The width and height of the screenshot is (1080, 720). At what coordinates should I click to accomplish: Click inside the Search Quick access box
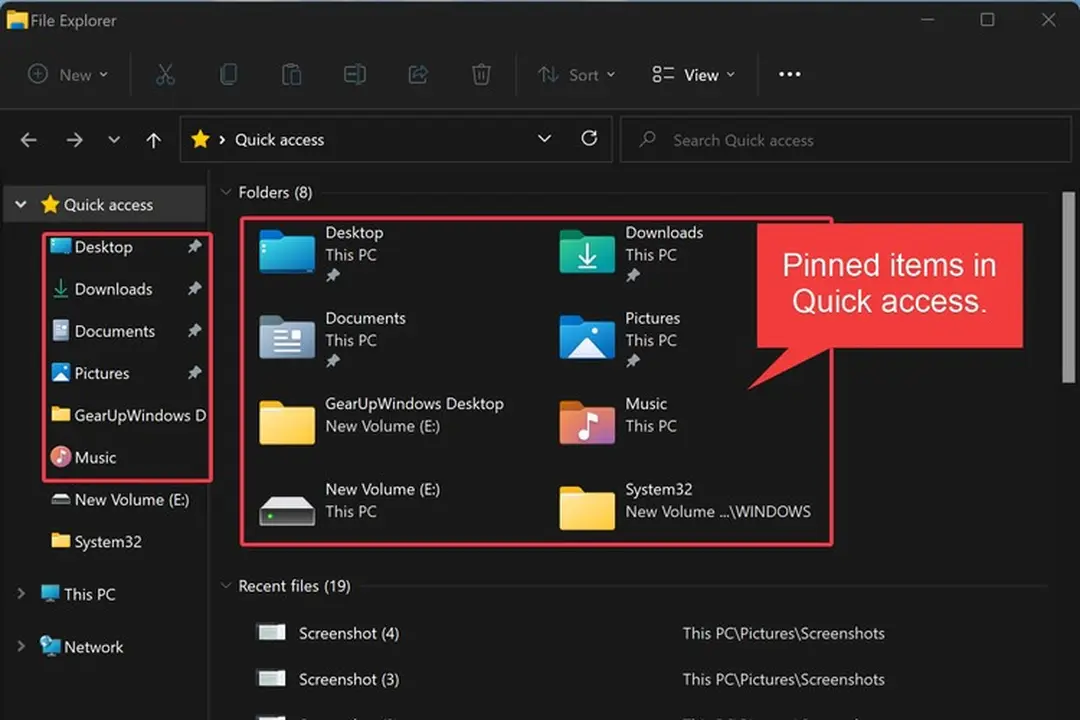point(845,139)
